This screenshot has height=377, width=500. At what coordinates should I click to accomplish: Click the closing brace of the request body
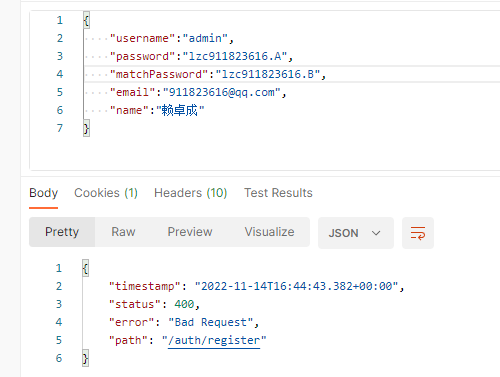click(86, 129)
